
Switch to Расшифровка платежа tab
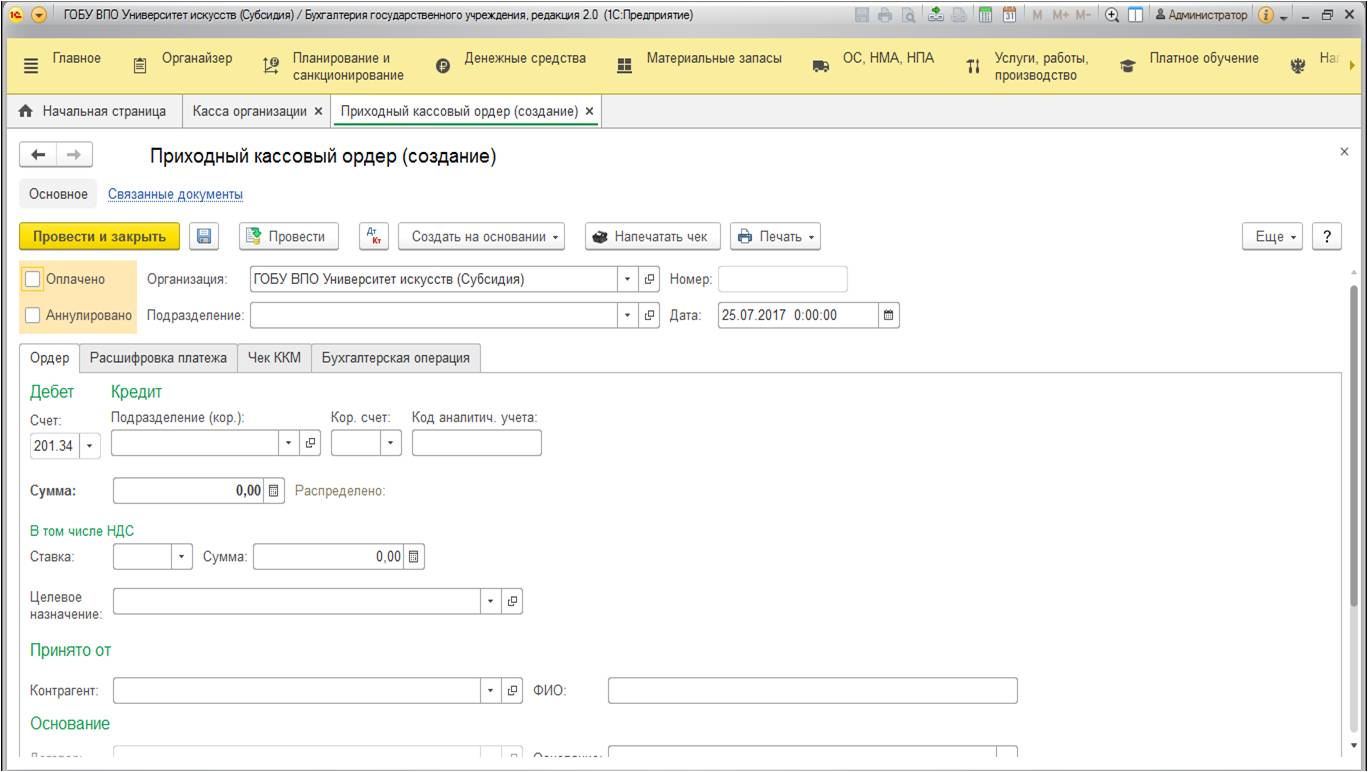pos(158,358)
